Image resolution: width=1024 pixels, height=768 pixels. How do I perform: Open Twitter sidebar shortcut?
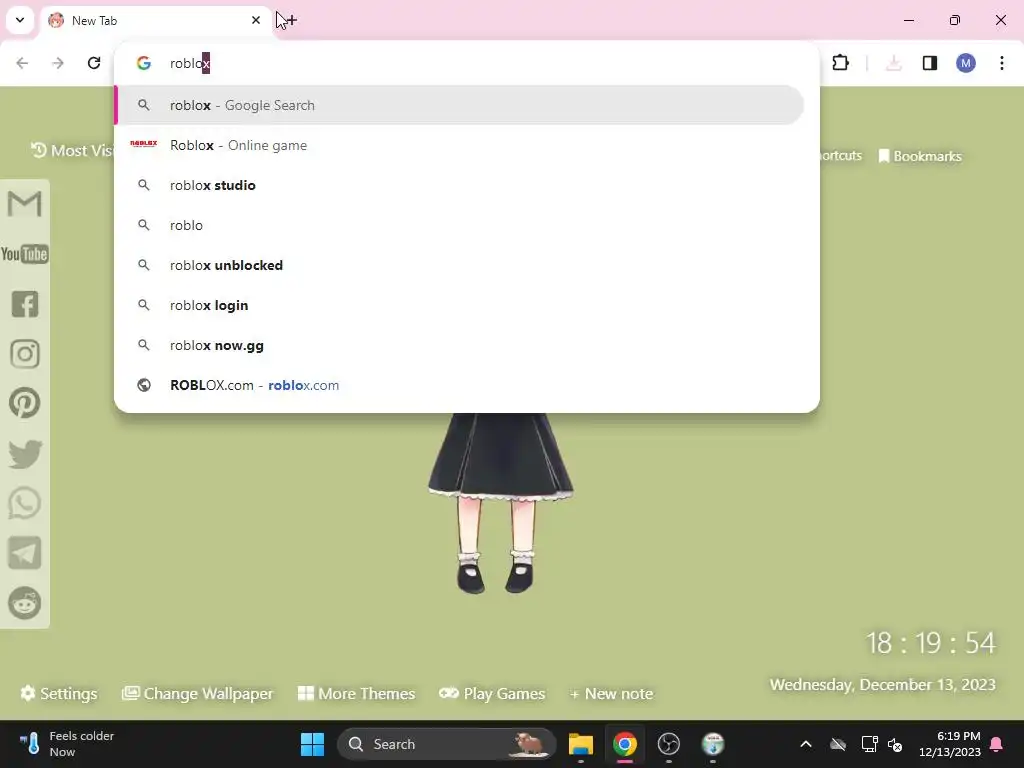pyautogui.click(x=25, y=454)
